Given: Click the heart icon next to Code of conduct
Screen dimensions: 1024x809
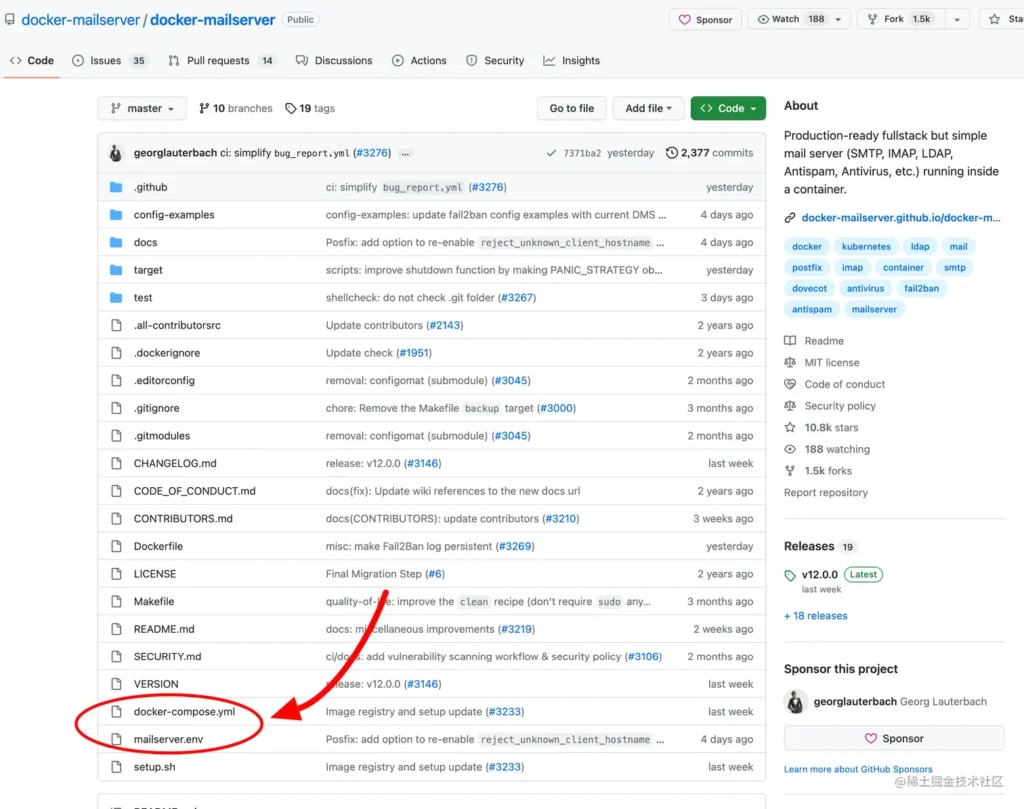Looking at the screenshot, I should tap(790, 384).
